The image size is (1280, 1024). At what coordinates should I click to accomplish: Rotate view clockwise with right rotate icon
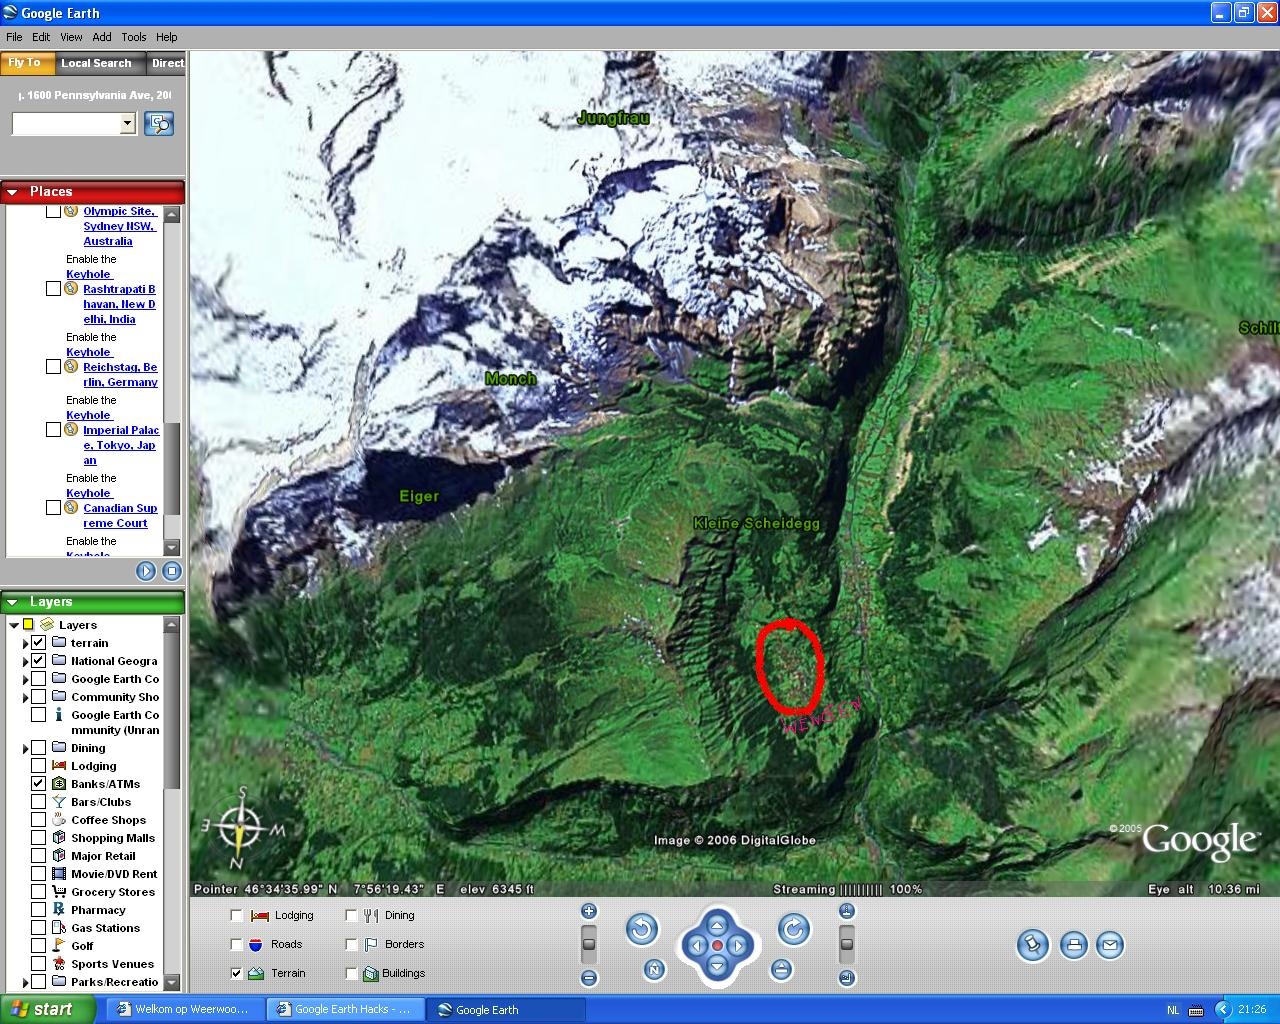pyautogui.click(x=794, y=930)
